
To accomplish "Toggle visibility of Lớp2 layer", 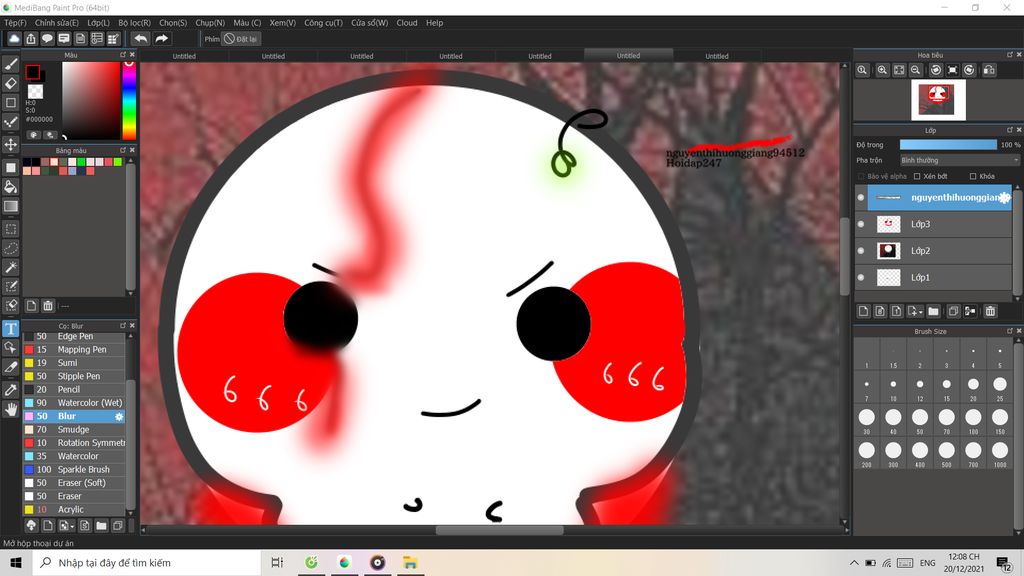I will pos(861,251).
